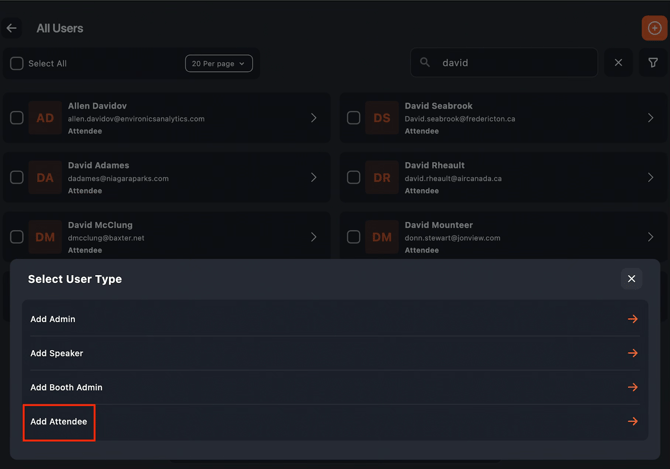Open David McClung user card

(165, 237)
